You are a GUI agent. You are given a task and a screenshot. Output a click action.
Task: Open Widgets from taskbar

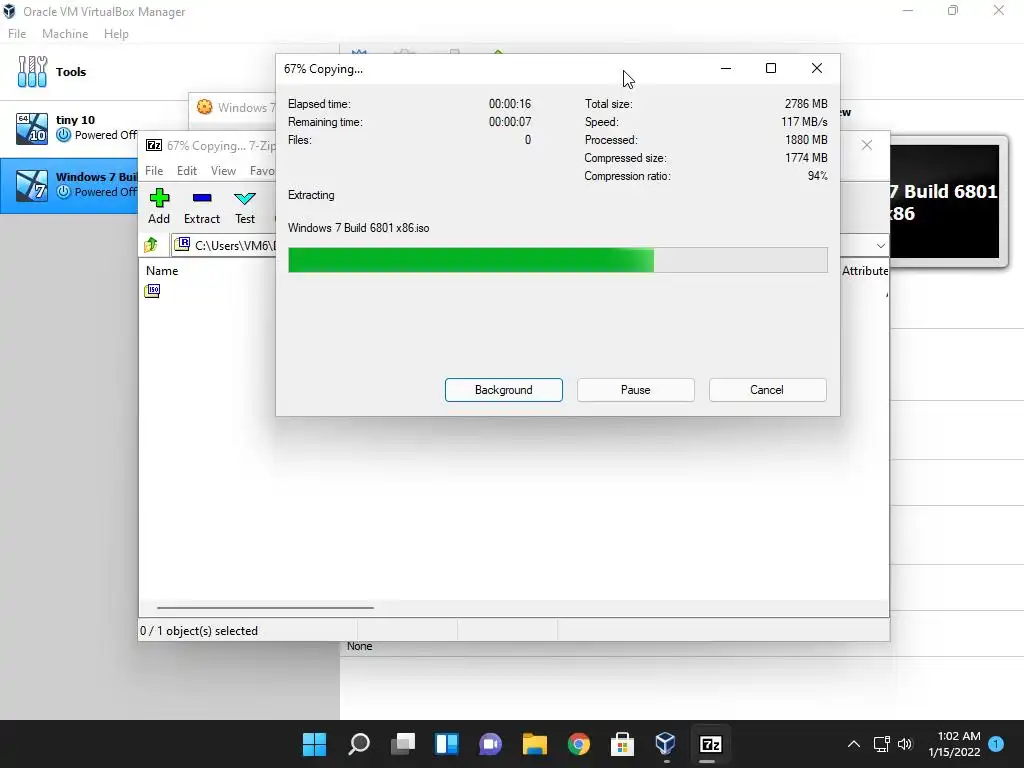tap(447, 744)
